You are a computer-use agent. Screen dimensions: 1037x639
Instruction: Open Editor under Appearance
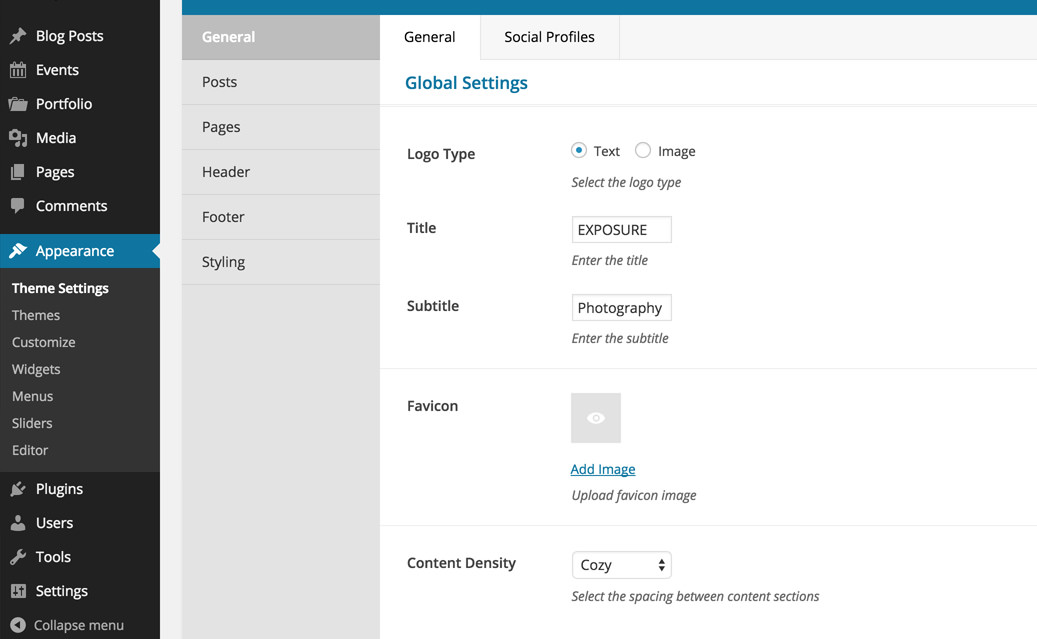click(30, 450)
